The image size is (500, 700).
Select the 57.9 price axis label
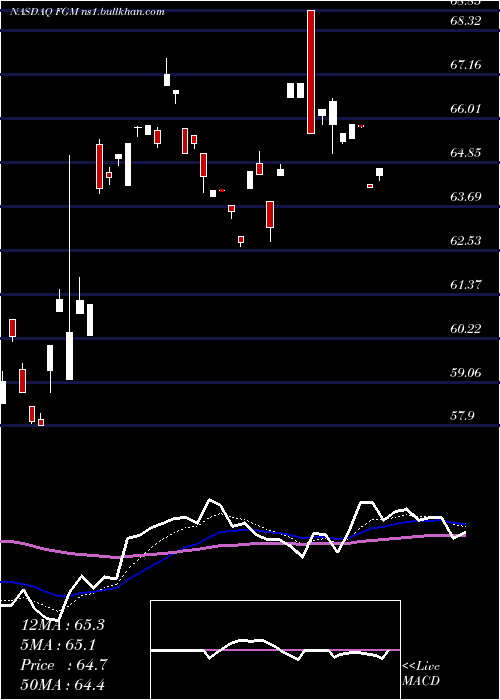(462, 416)
